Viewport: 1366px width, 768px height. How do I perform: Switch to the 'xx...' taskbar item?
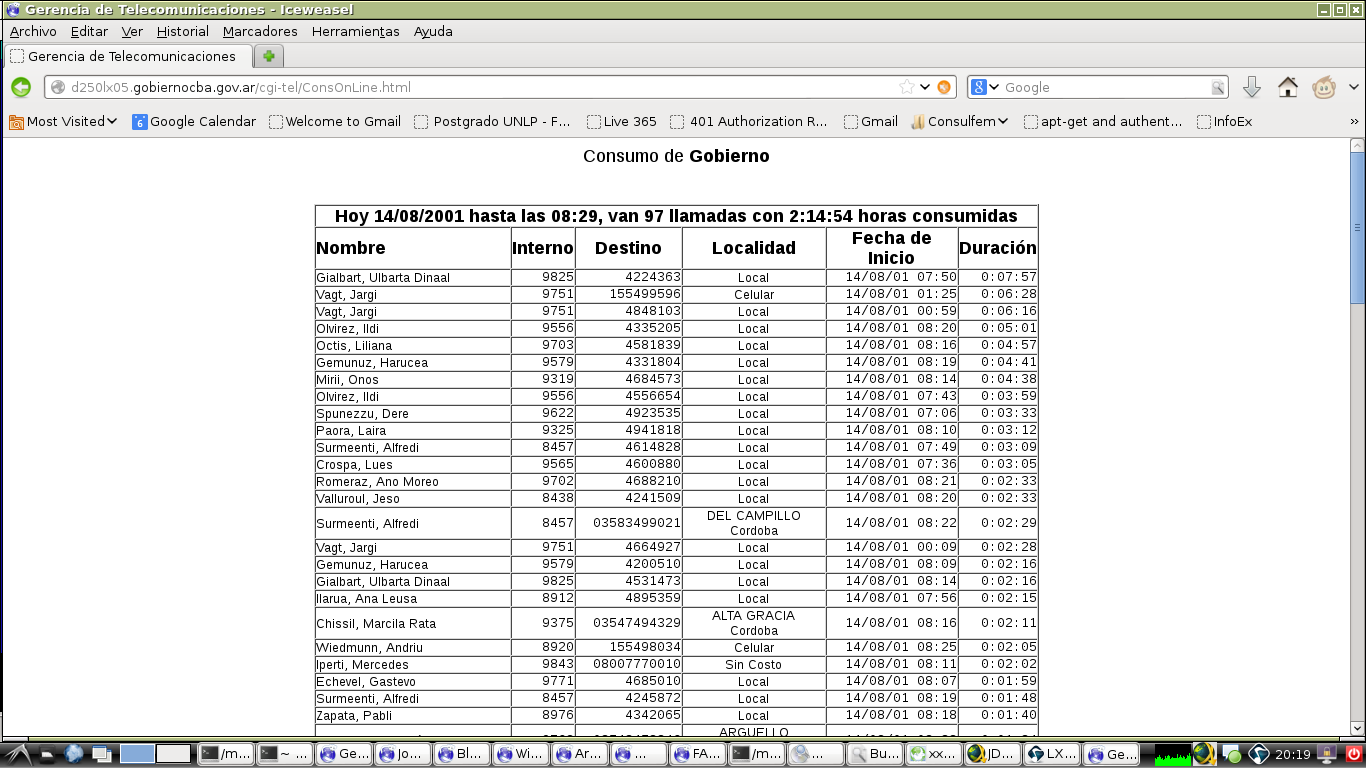point(933,754)
